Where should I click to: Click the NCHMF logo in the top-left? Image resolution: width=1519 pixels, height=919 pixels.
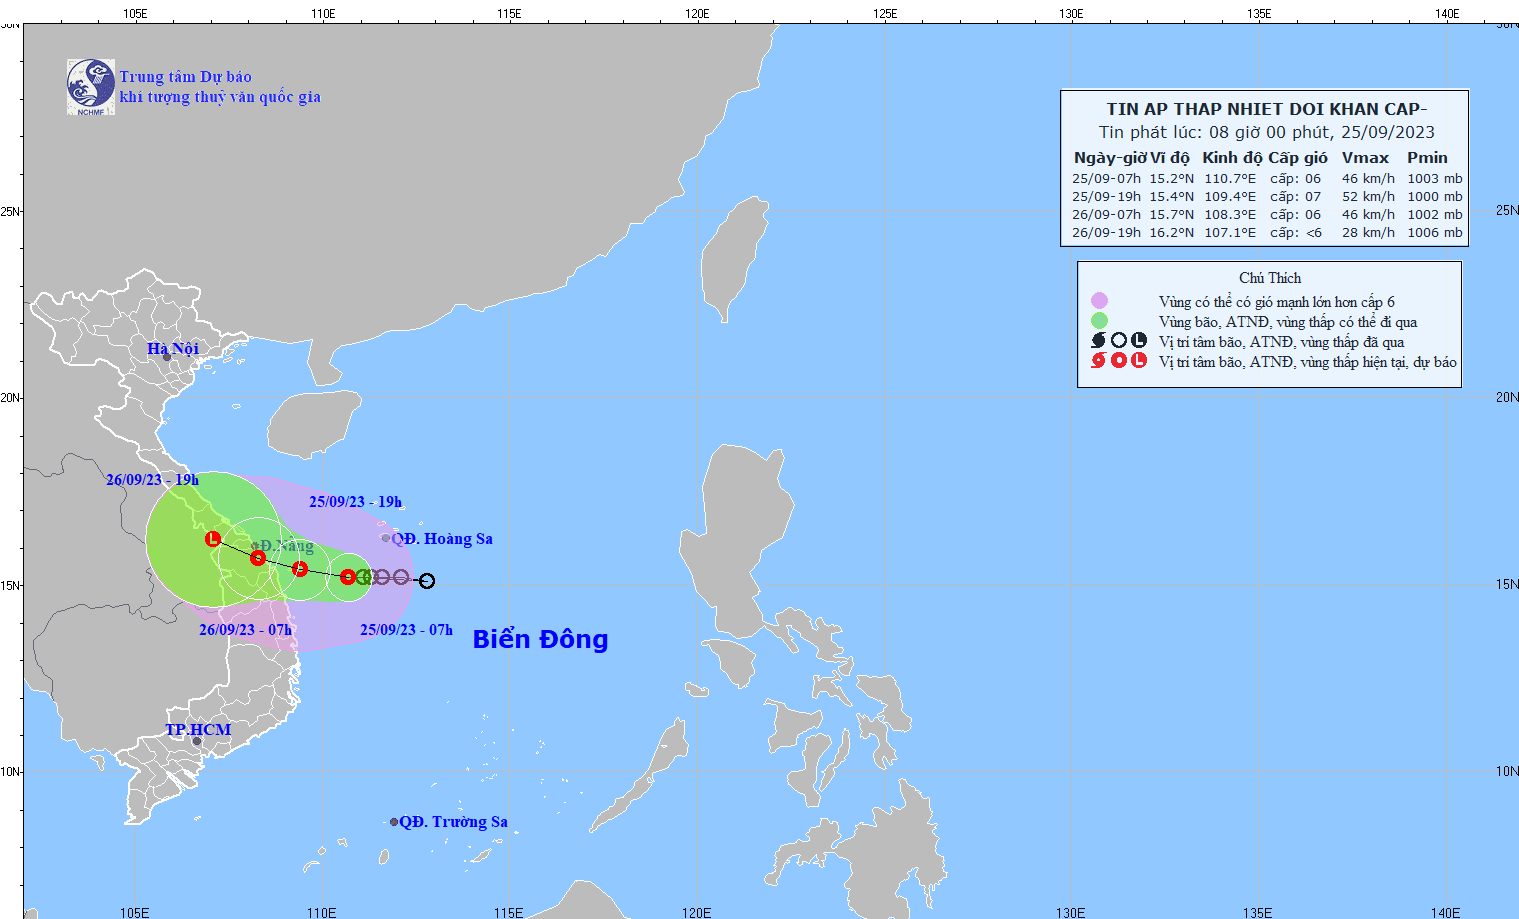coord(91,87)
